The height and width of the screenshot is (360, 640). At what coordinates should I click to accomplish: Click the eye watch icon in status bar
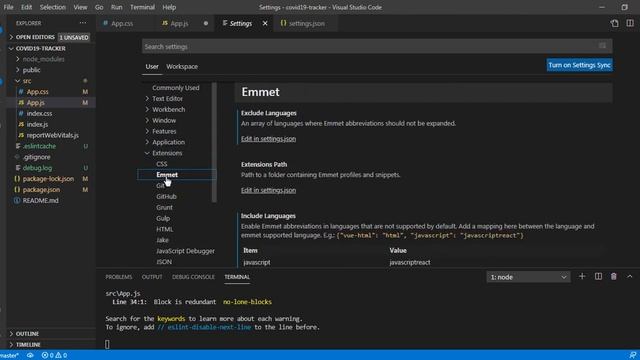pos(30,356)
